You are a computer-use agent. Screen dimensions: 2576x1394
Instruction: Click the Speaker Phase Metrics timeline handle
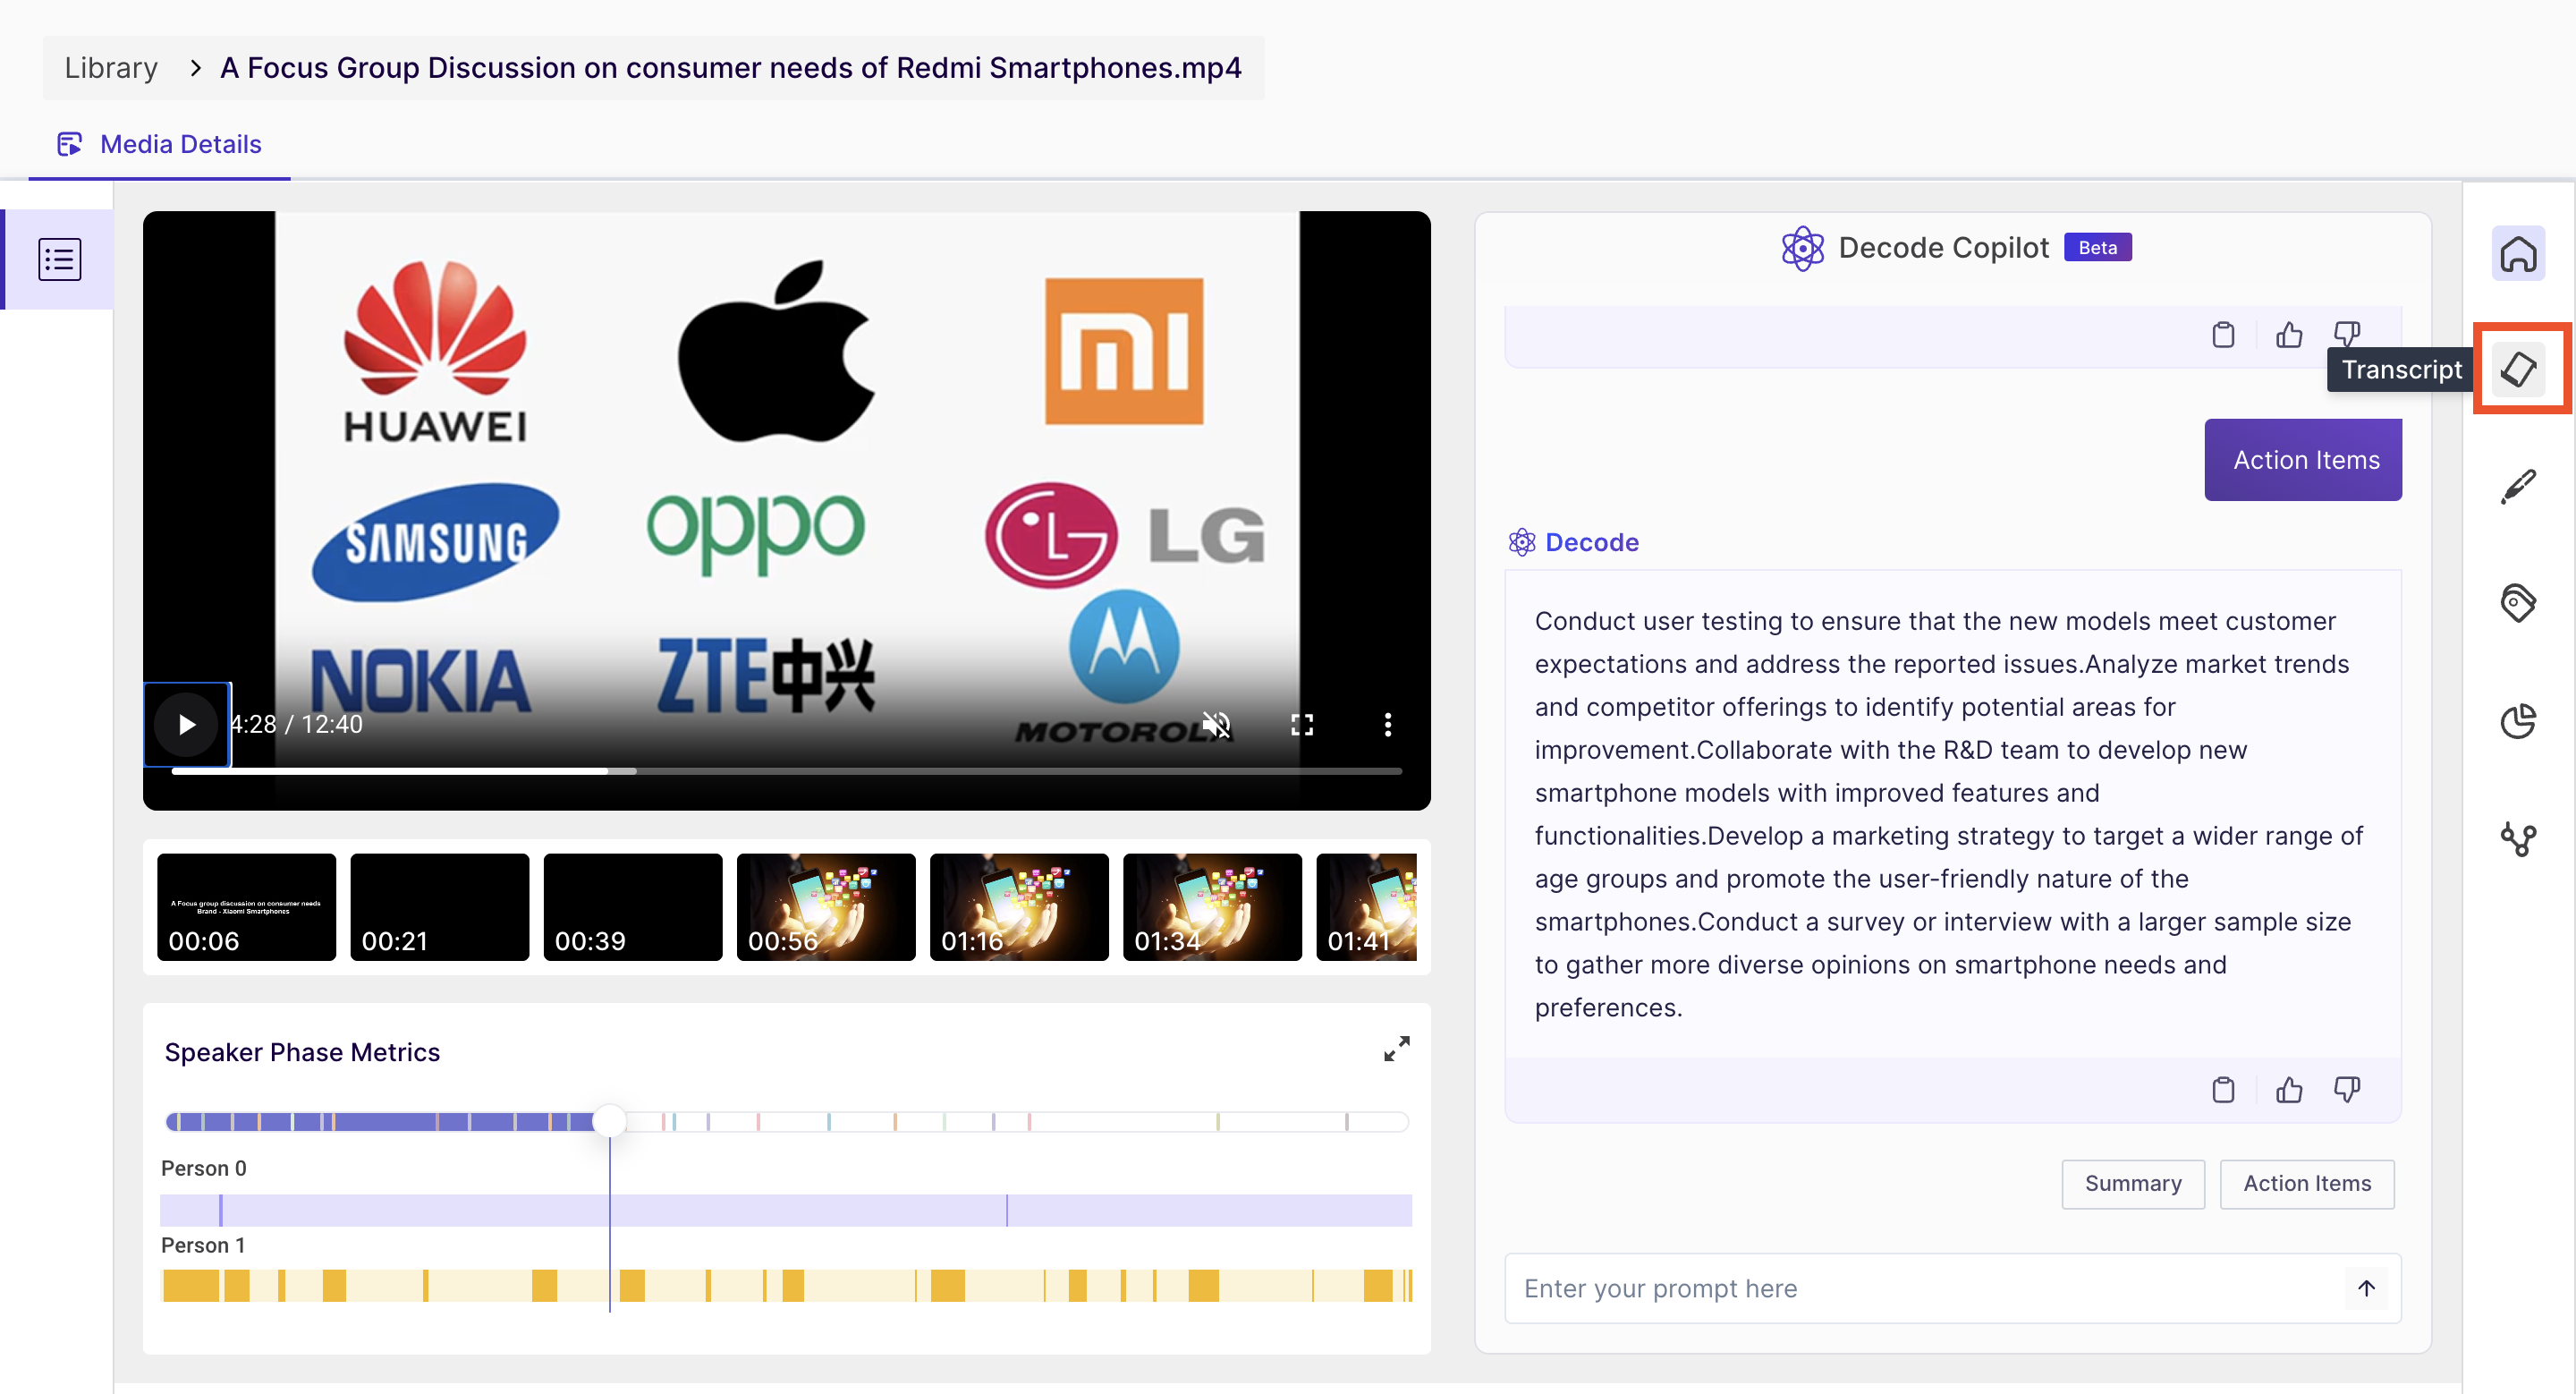pos(609,1121)
